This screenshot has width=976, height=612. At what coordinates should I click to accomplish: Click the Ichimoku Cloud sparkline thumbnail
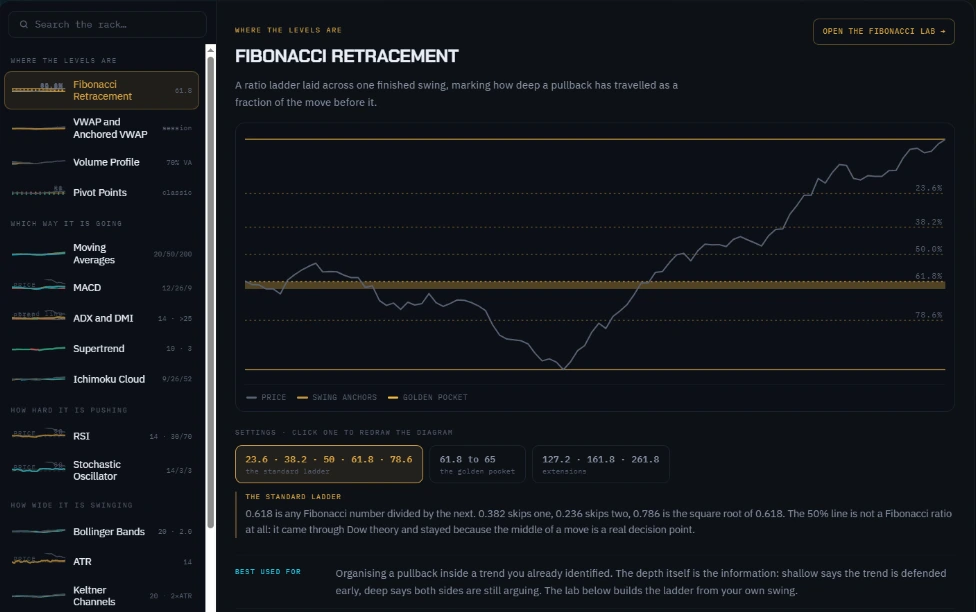click(x=39, y=379)
